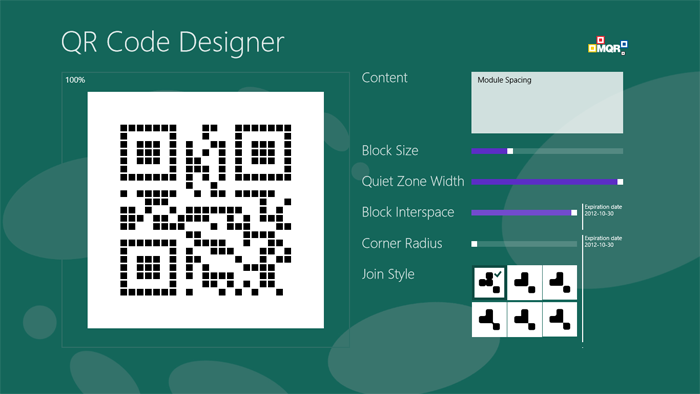Click the Quiet Zone Width label

pos(413,181)
